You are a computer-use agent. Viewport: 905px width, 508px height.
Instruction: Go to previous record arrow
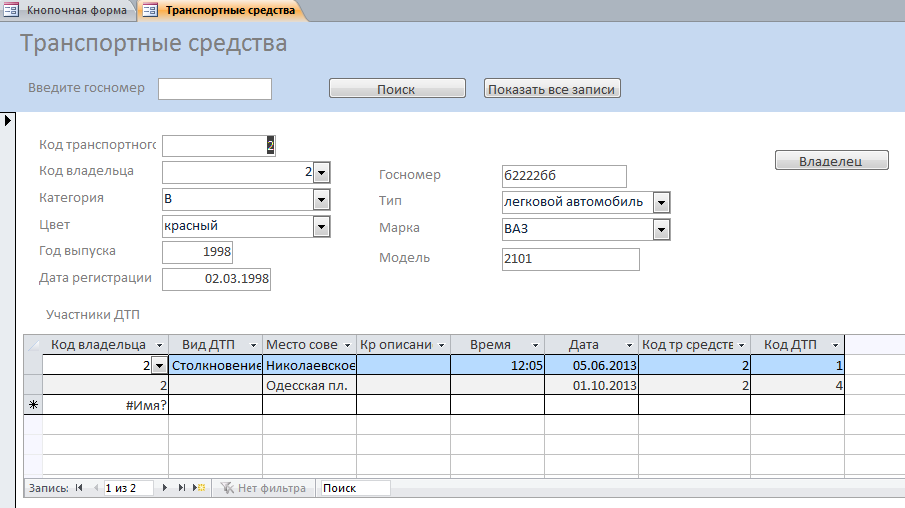click(x=96, y=488)
